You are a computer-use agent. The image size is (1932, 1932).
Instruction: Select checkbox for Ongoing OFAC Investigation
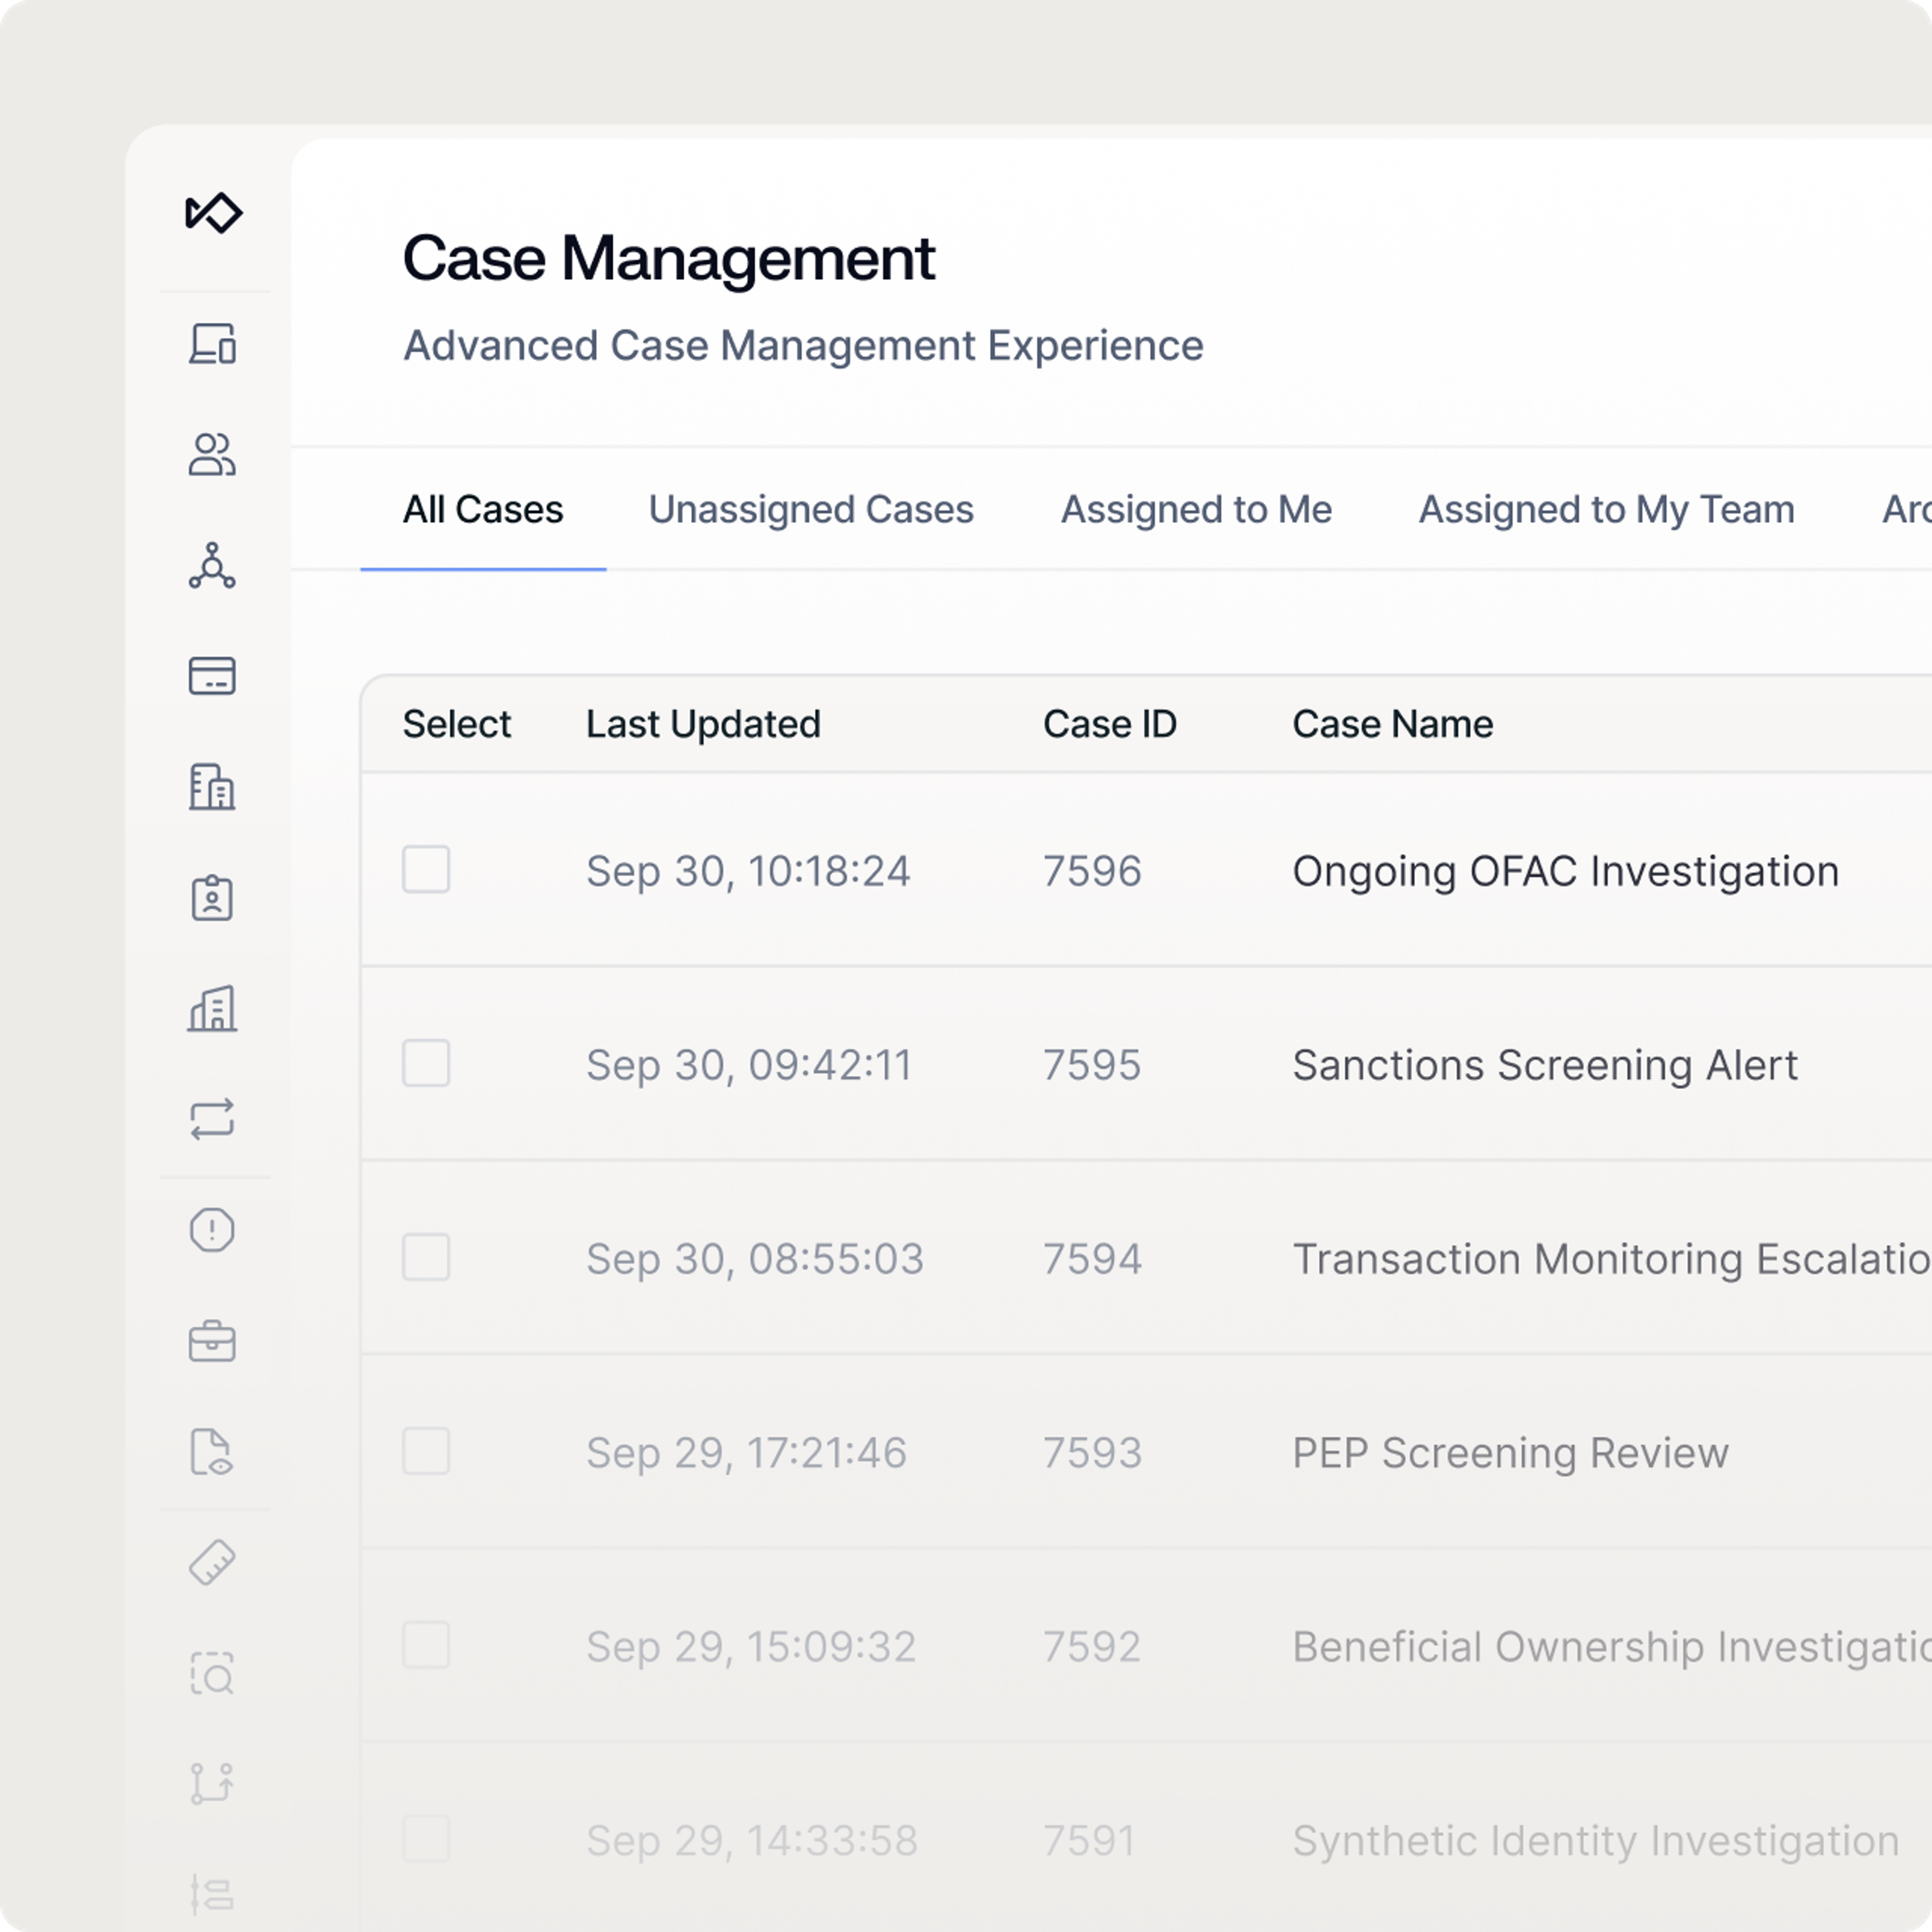426,869
